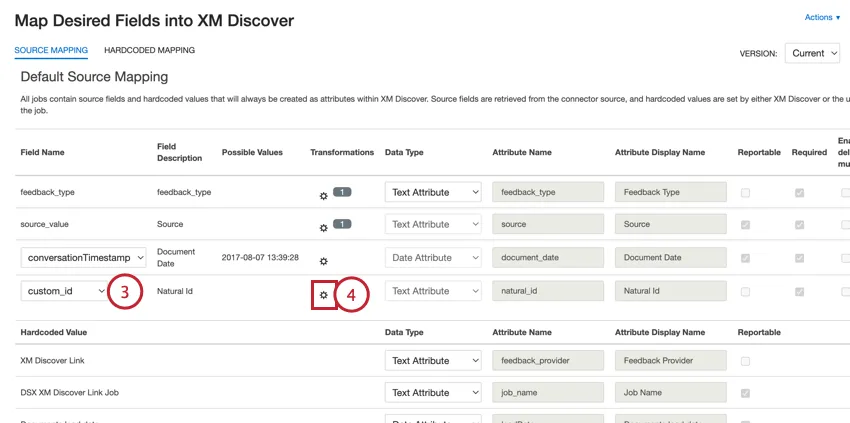Click the natural_id attribute name field
Image resolution: width=850 pixels, height=423 pixels.
pos(548,291)
